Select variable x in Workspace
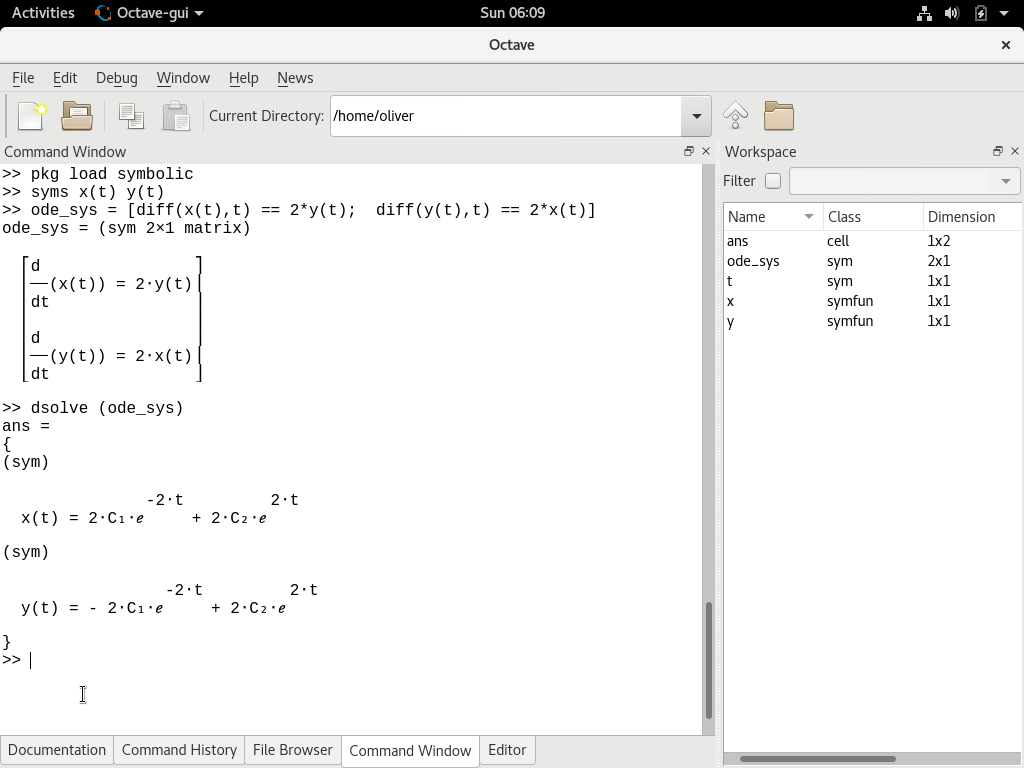Image resolution: width=1024 pixels, height=768 pixels. (x=730, y=302)
